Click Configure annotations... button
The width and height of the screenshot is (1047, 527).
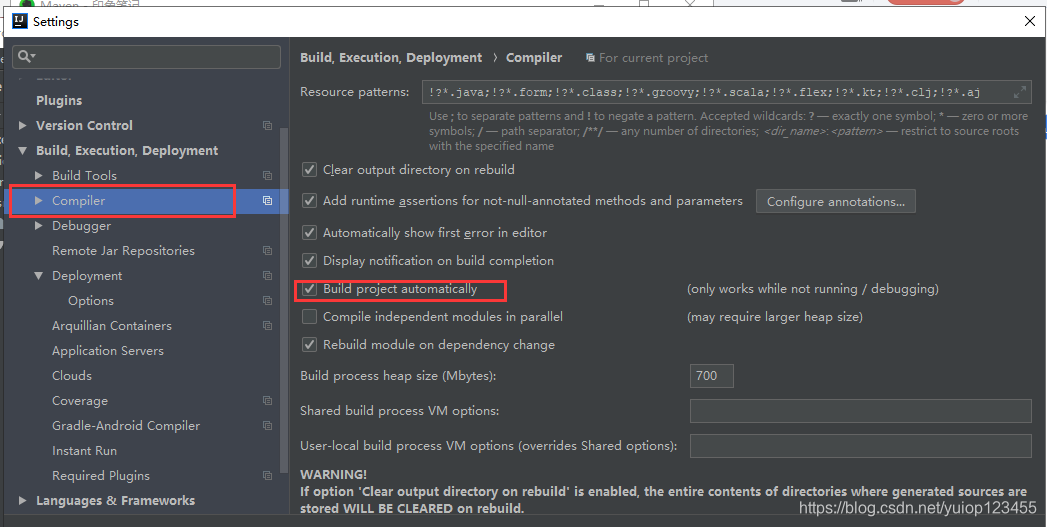click(835, 201)
